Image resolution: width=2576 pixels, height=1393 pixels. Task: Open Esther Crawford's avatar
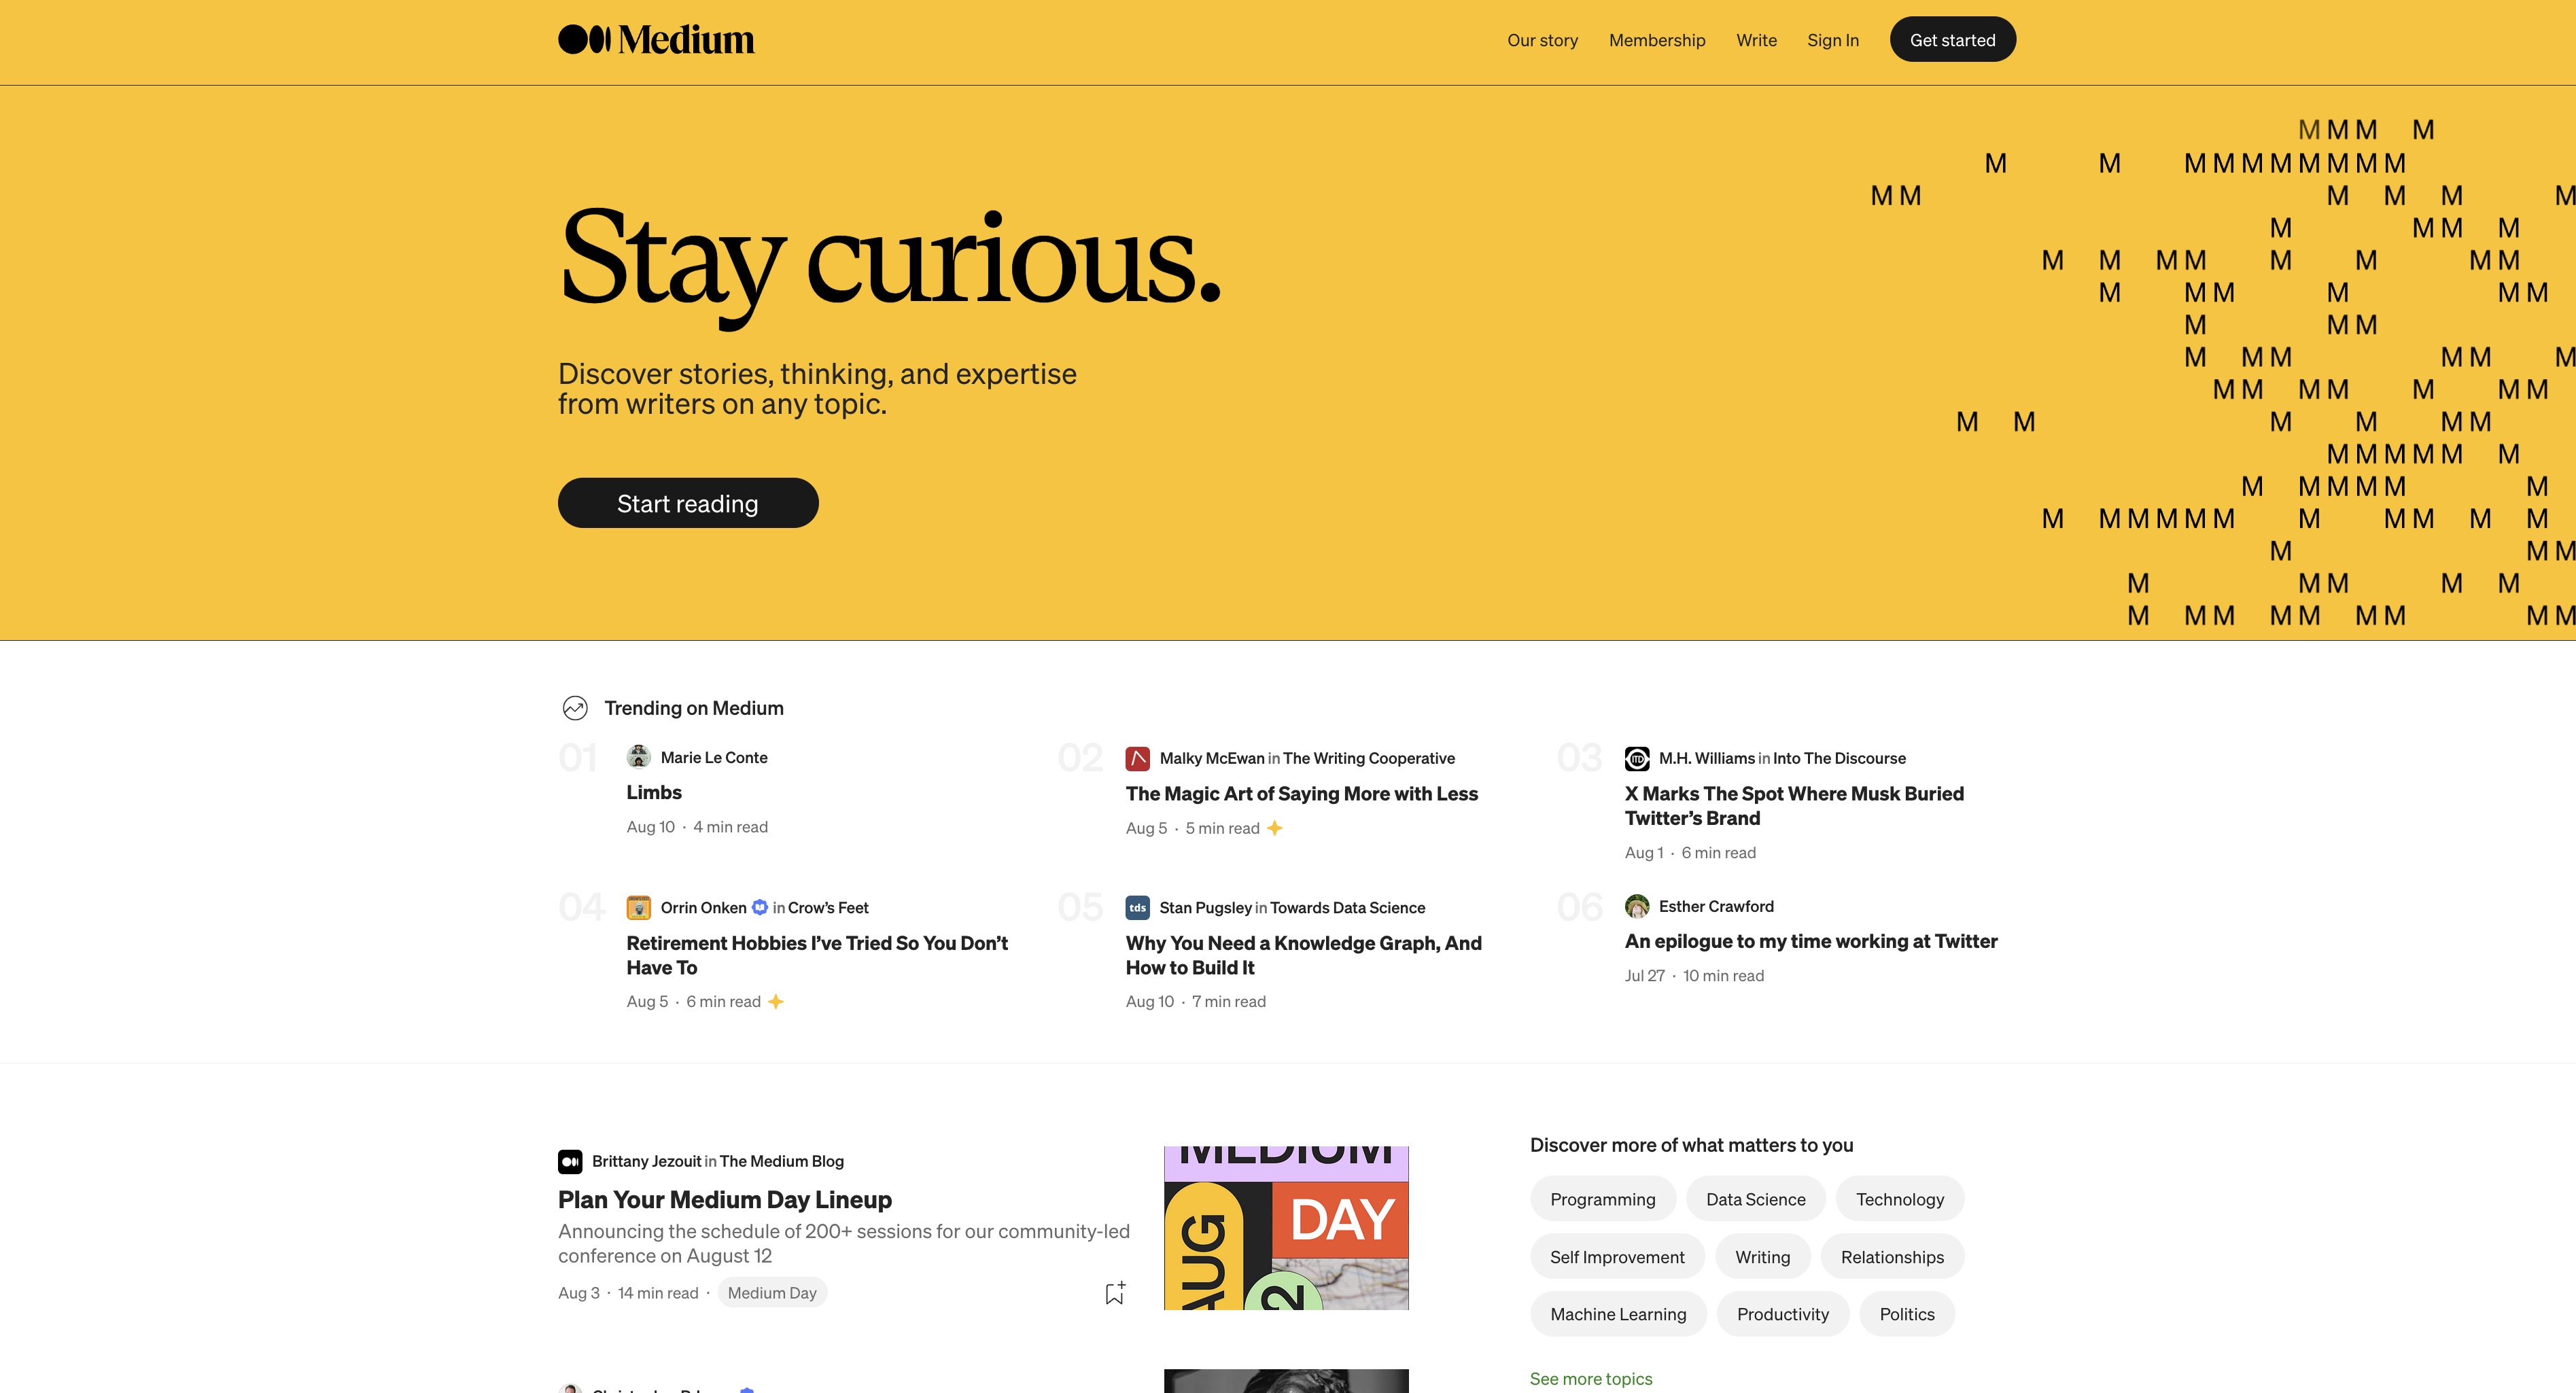pos(1637,906)
